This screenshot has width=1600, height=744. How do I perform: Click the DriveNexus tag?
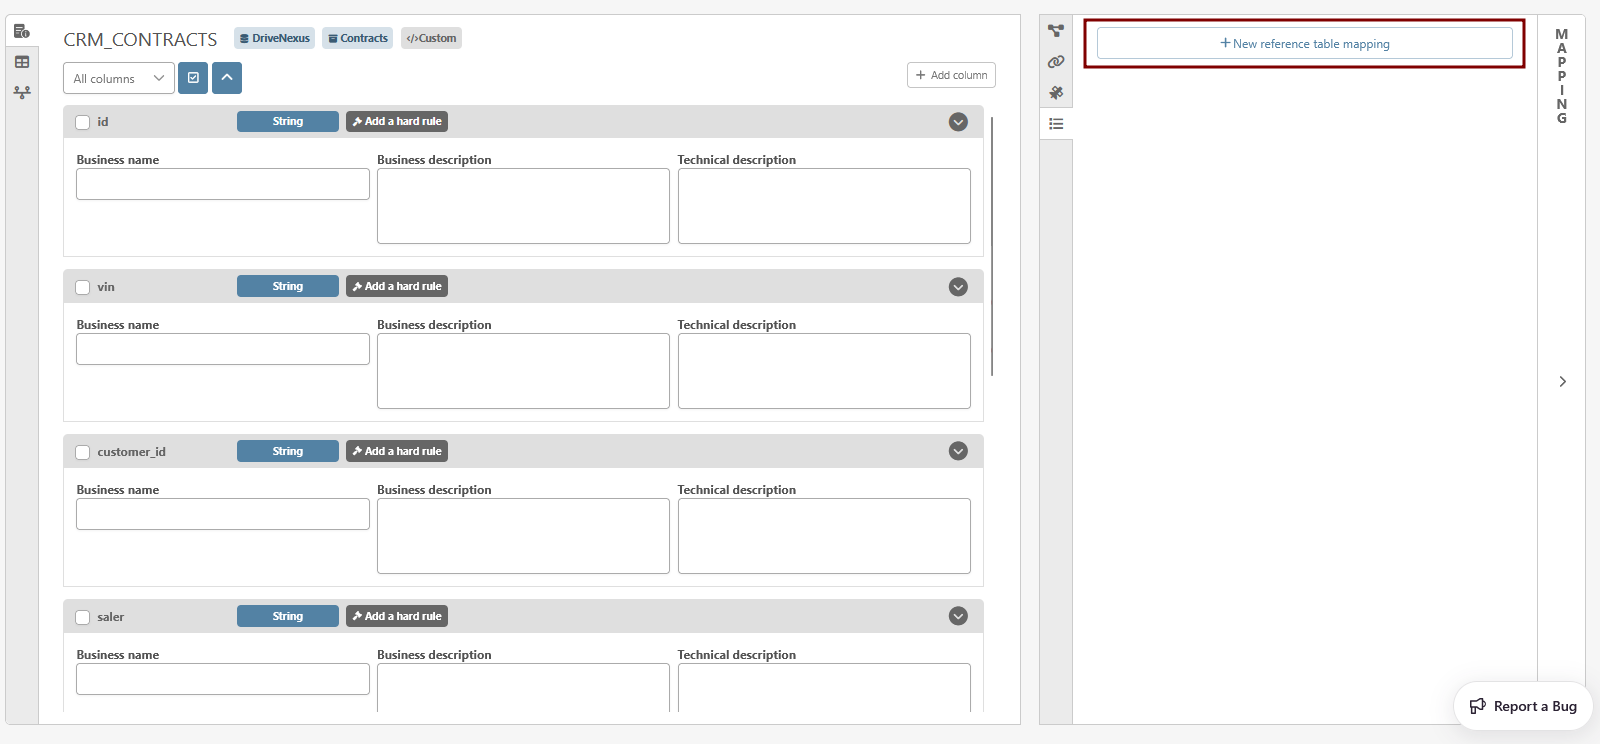pyautogui.click(x=274, y=38)
